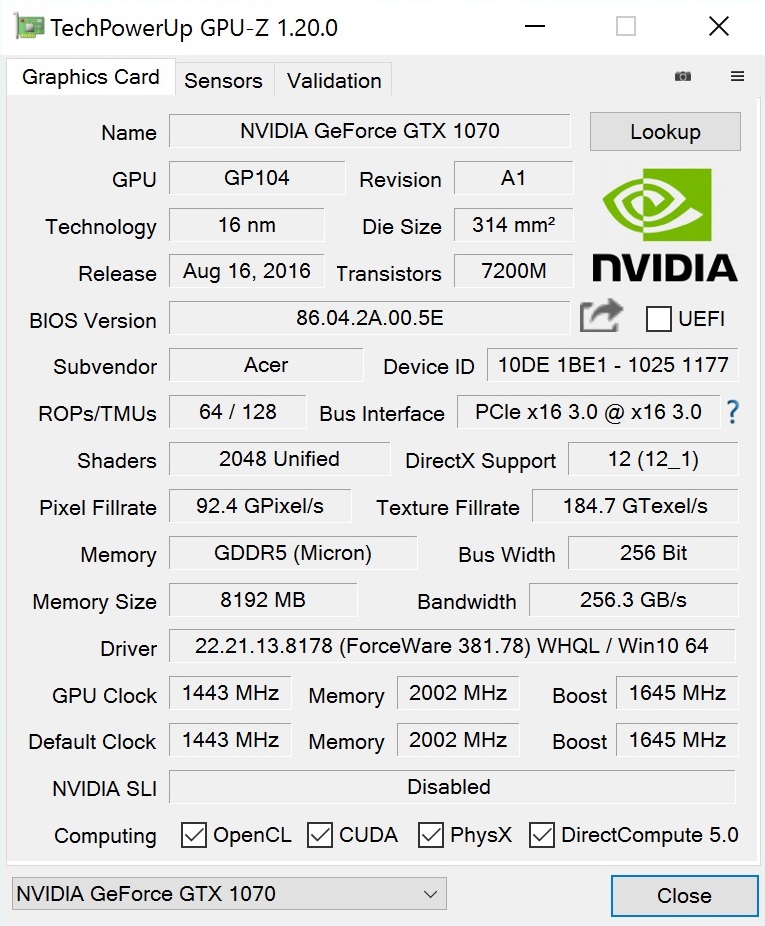Expand the GPU selection dropdown arrow
The image size is (765, 926).
431,895
